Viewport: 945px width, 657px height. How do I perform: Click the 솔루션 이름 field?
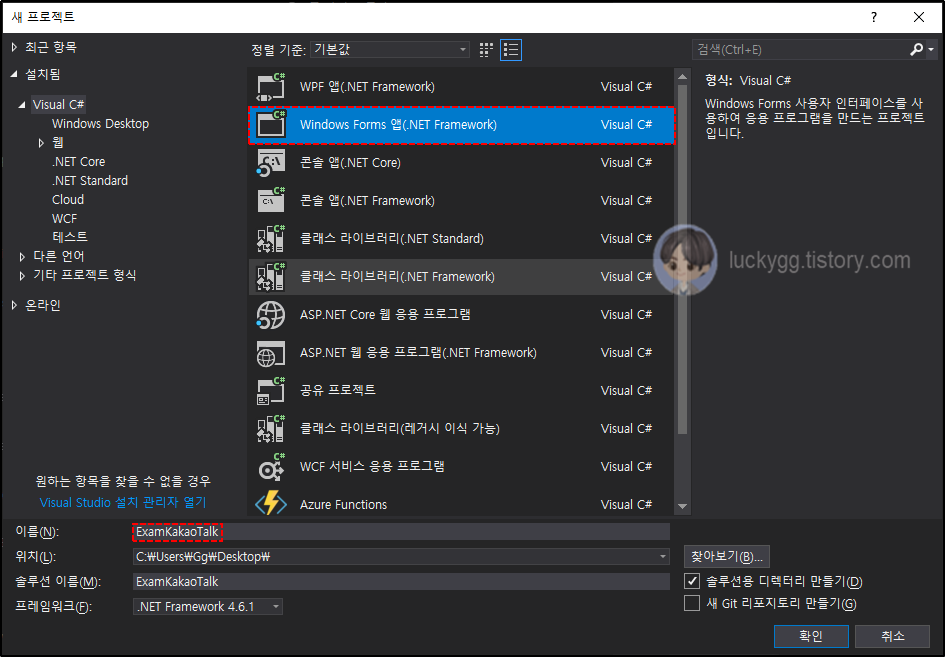[401, 582]
